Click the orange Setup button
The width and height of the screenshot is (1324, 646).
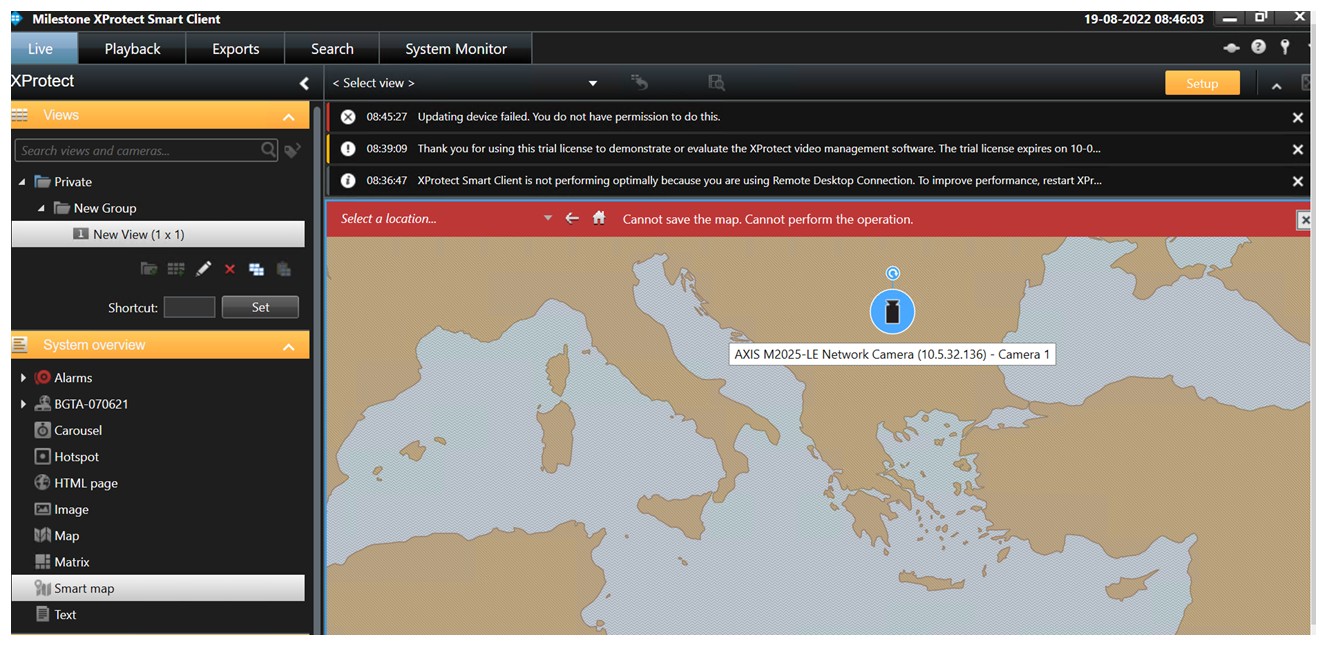[x=1201, y=83]
